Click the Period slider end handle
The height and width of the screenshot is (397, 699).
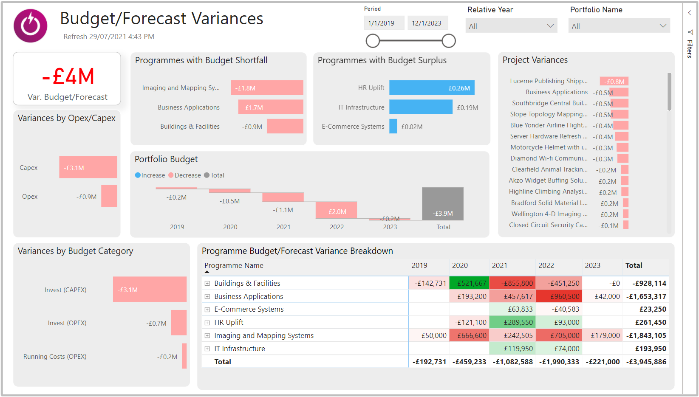[449, 41]
